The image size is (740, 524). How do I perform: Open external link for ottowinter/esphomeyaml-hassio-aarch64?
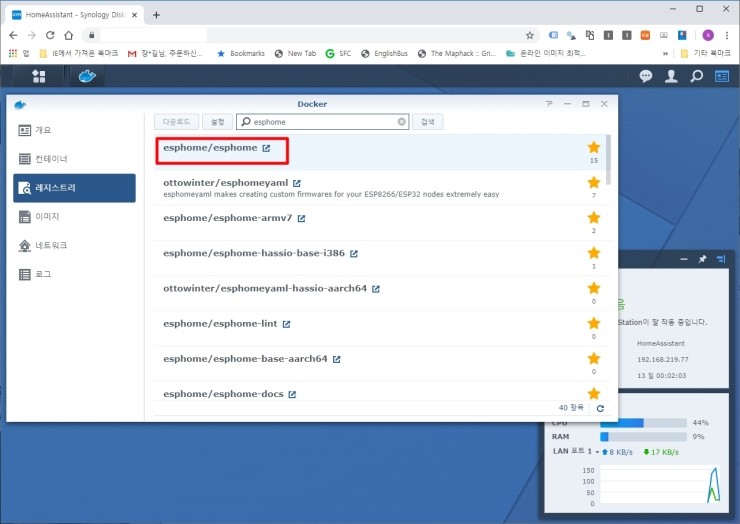376,289
